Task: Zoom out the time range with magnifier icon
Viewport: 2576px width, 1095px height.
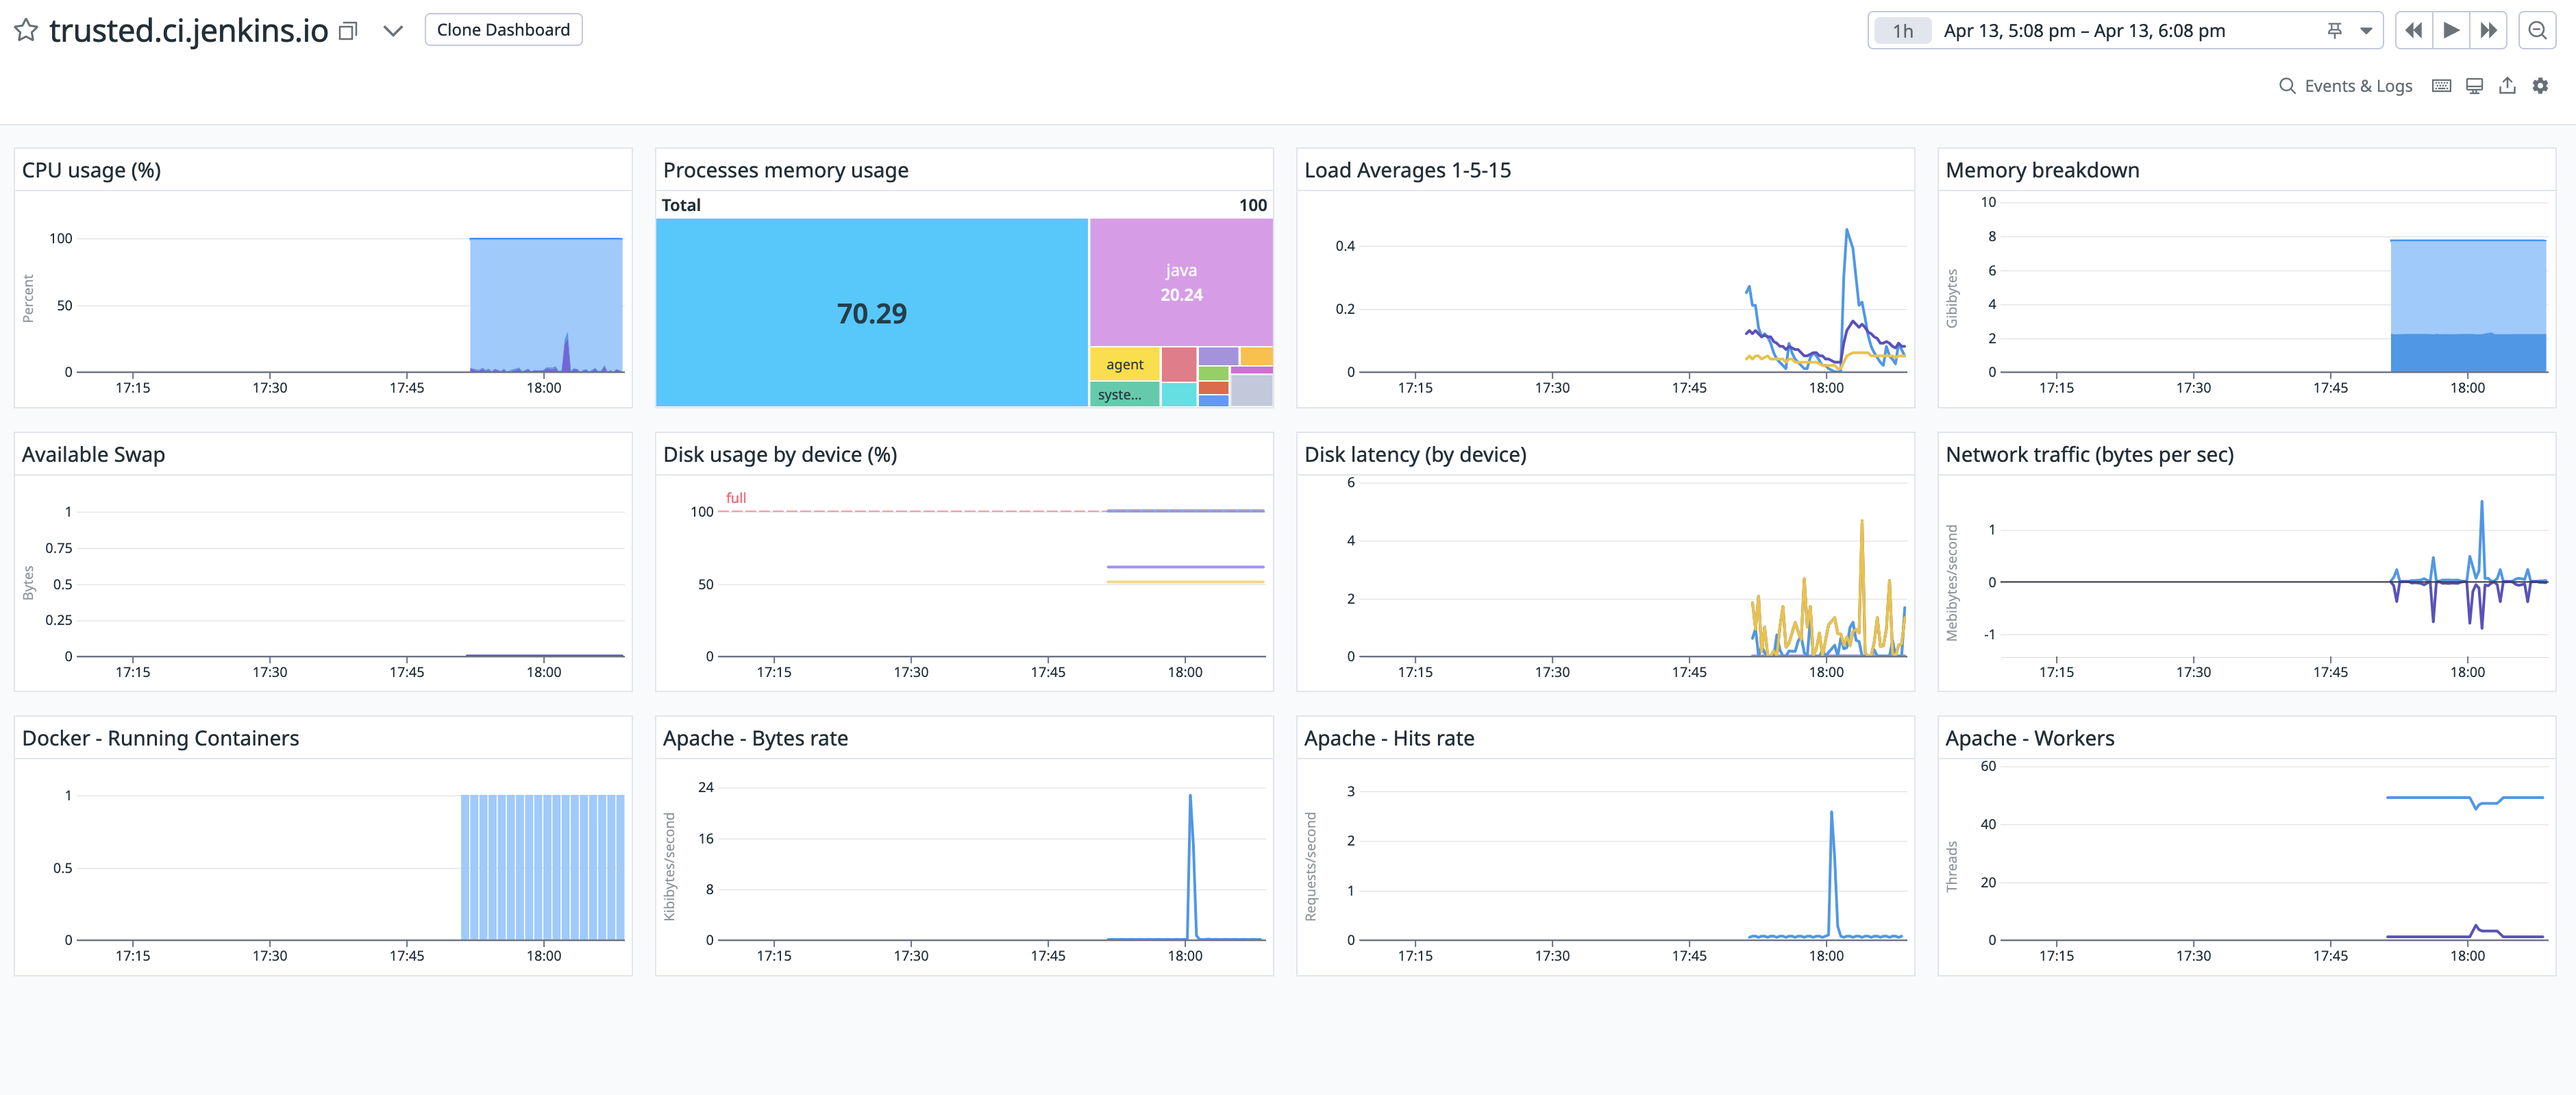Action: click(x=2538, y=30)
